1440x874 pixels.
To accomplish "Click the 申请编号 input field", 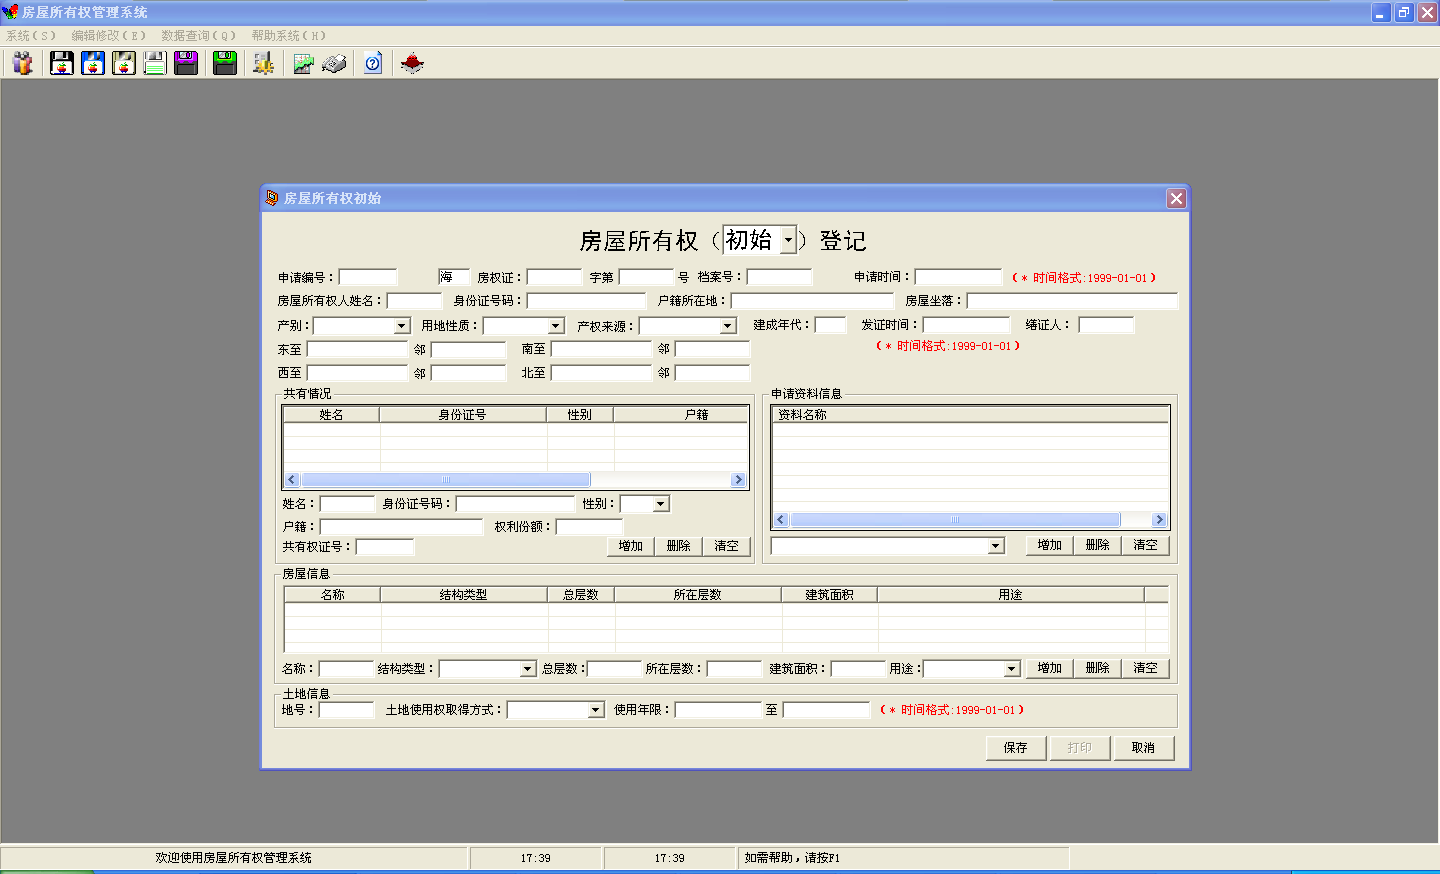I will (x=368, y=277).
